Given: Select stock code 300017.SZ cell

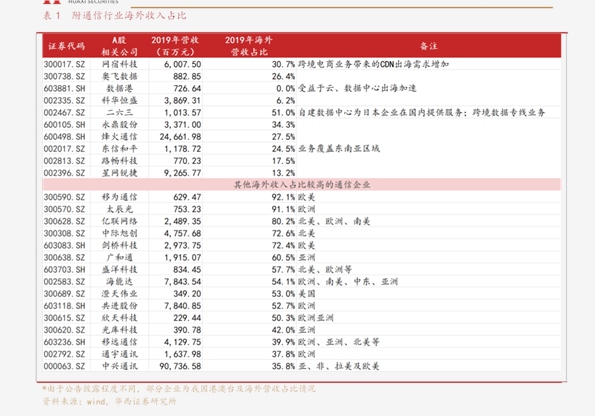Looking at the screenshot, I should coord(65,64).
